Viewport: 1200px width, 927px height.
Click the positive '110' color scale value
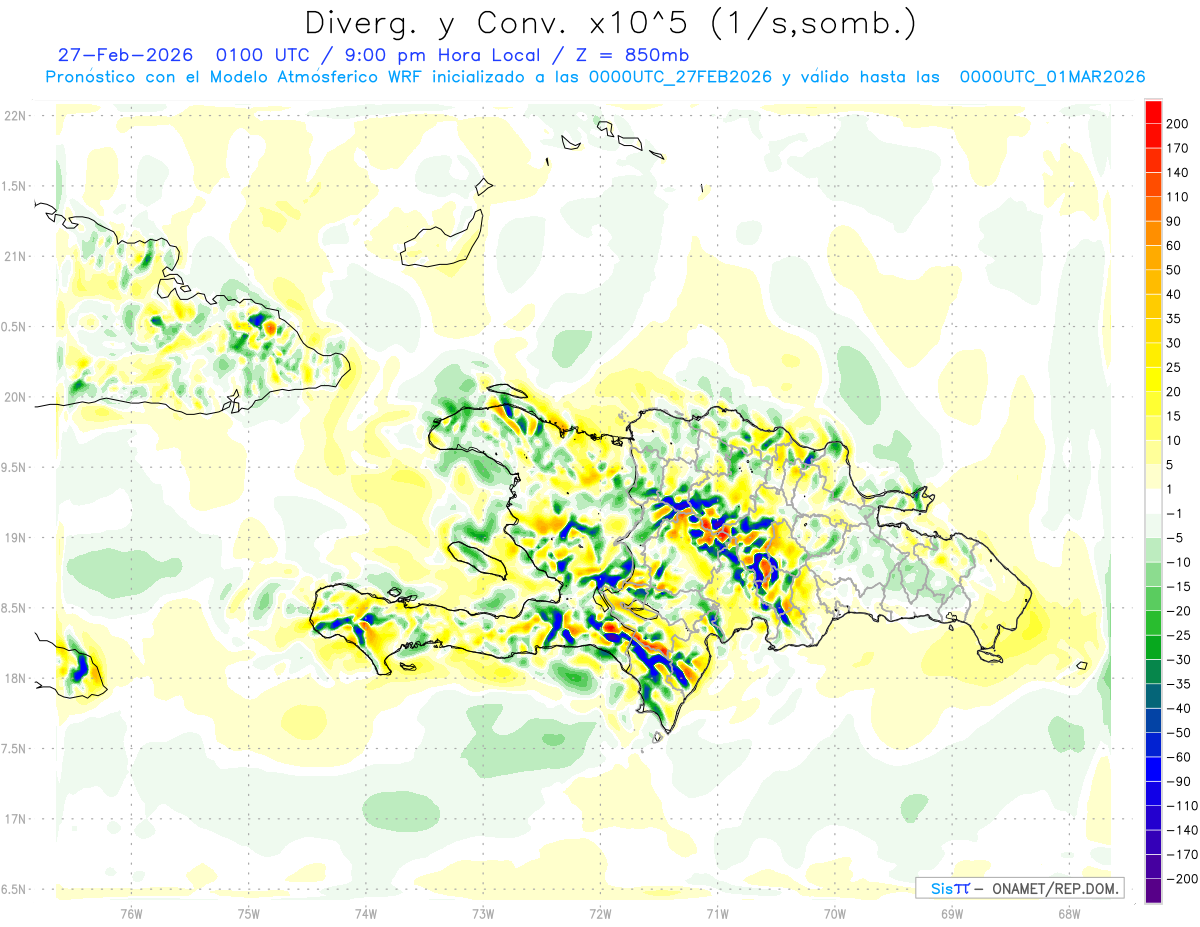[x=1178, y=198]
